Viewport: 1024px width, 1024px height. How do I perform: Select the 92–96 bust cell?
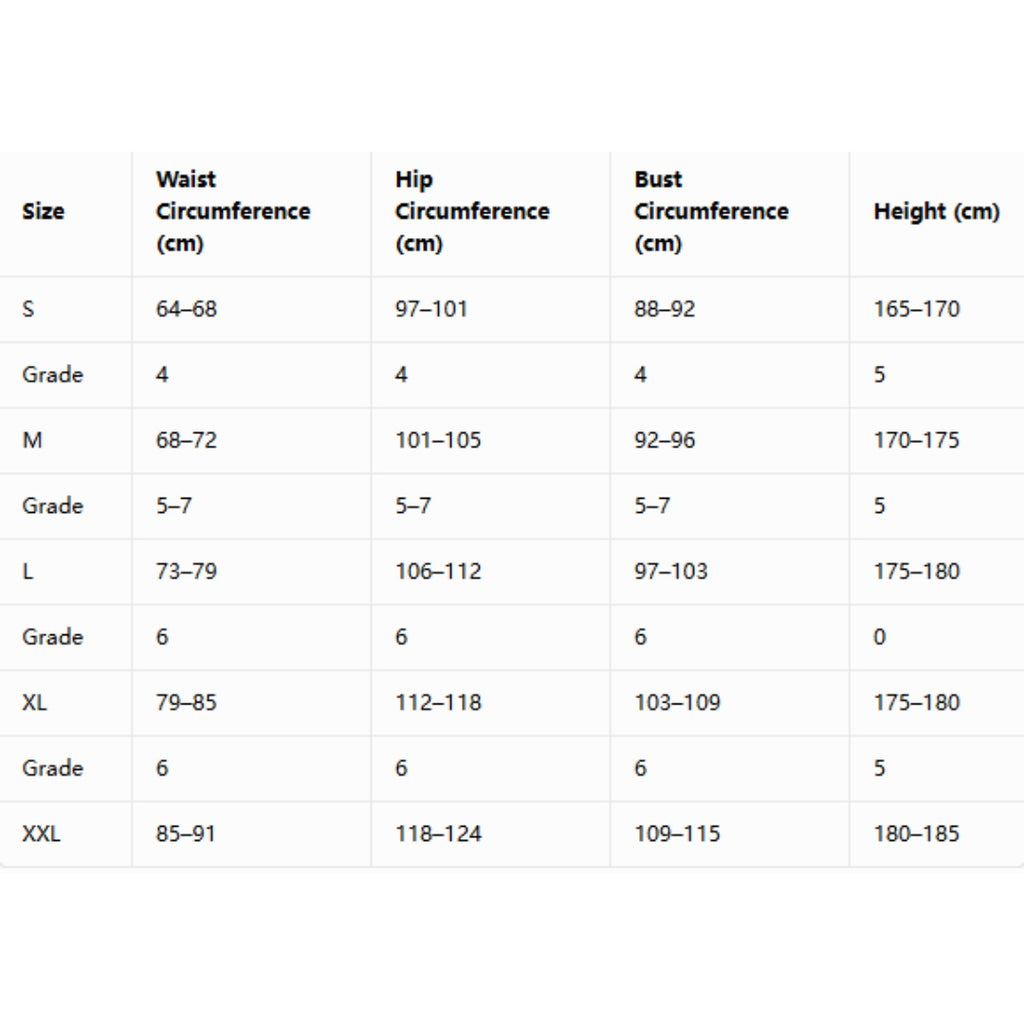[x=664, y=440]
